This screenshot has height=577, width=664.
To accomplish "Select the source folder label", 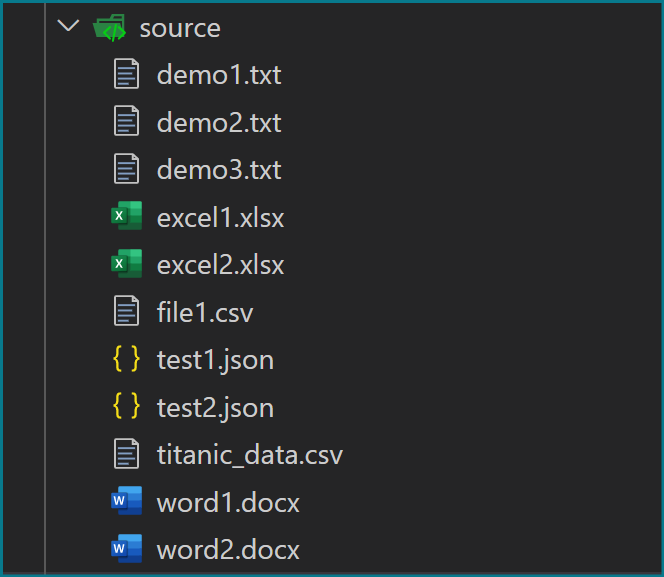I will point(180,29).
